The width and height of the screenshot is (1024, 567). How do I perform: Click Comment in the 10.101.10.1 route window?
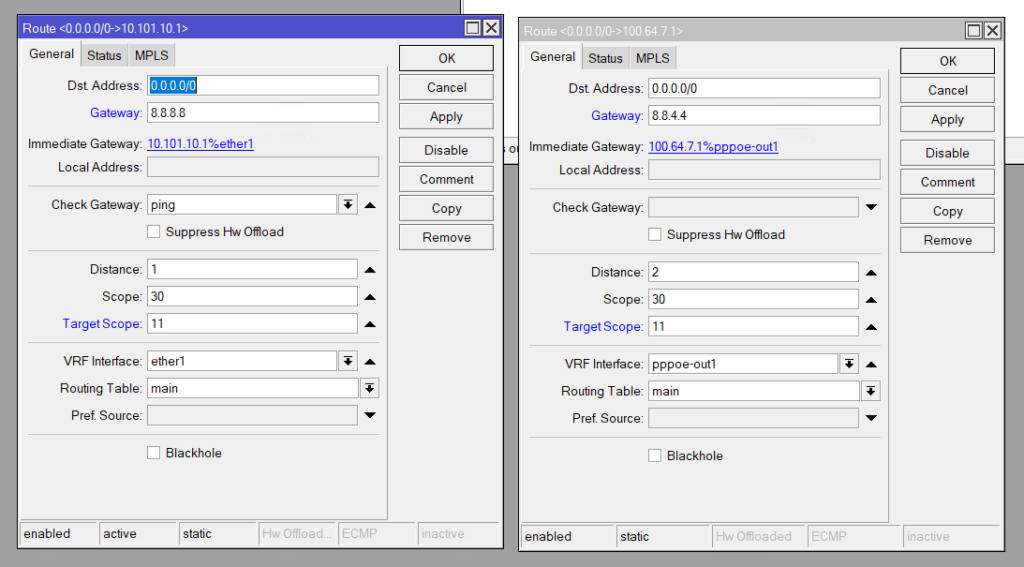pyautogui.click(x=446, y=179)
